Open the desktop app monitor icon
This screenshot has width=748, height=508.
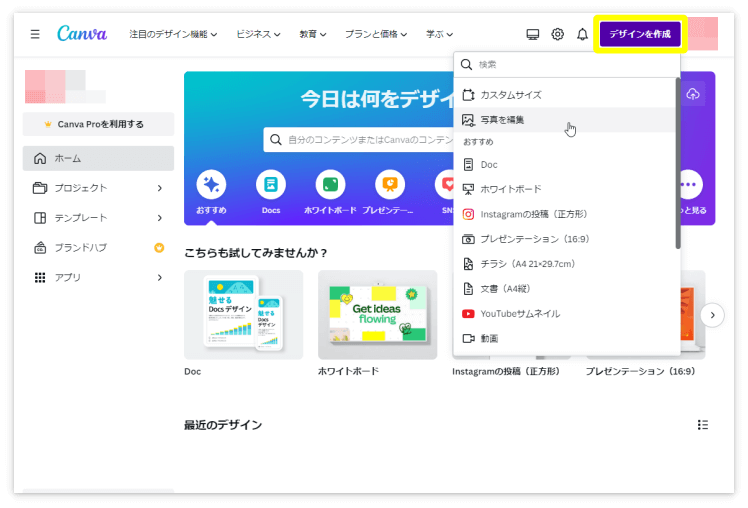(532, 34)
